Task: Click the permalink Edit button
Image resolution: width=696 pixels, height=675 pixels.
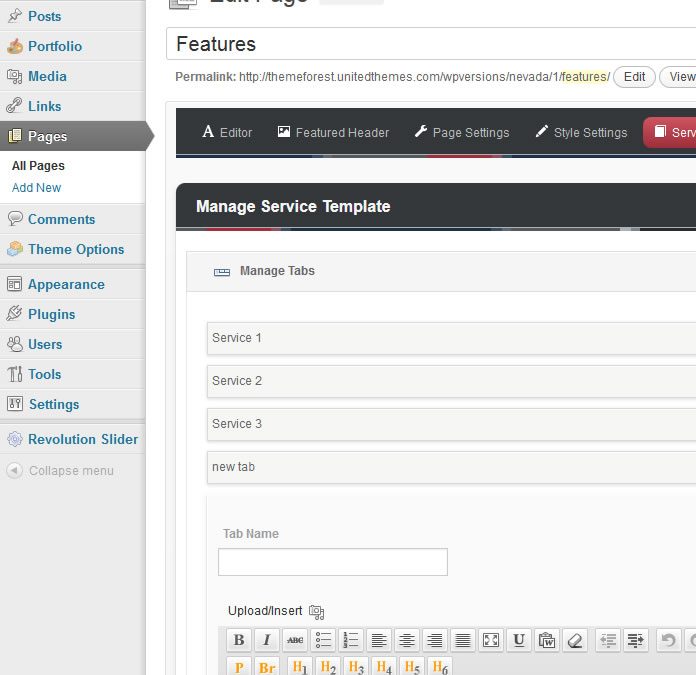Action: click(634, 77)
